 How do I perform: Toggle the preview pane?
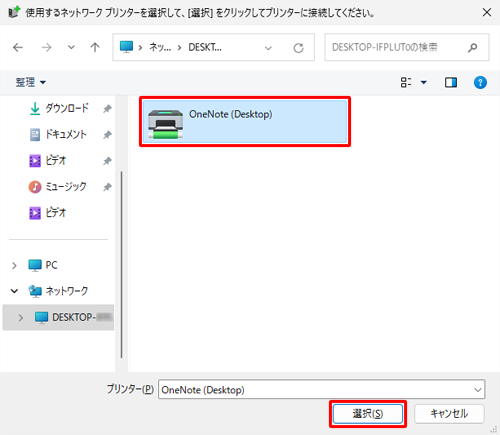451,82
